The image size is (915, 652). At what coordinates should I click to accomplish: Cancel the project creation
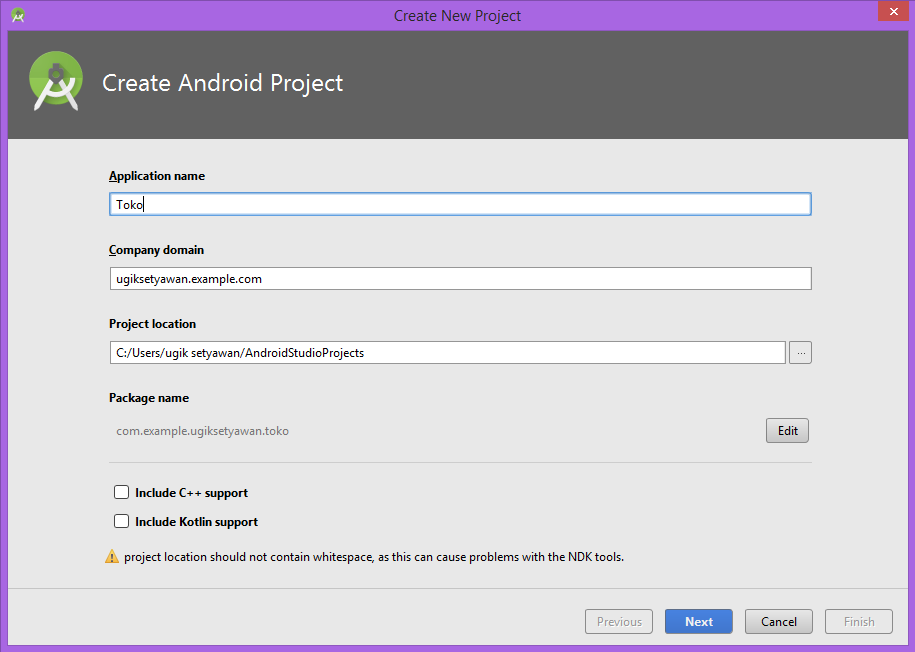point(778,621)
